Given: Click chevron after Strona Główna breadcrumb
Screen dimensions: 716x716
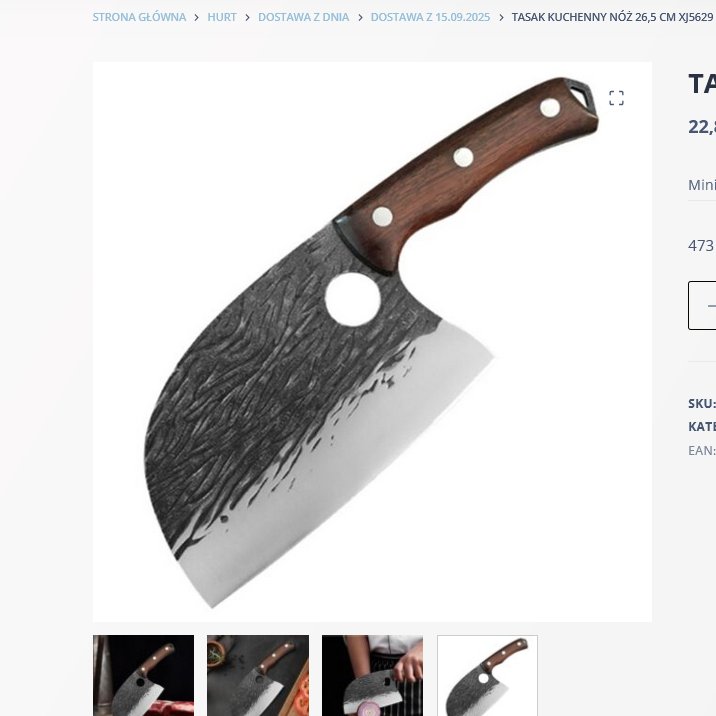Looking at the screenshot, I should point(196,18).
